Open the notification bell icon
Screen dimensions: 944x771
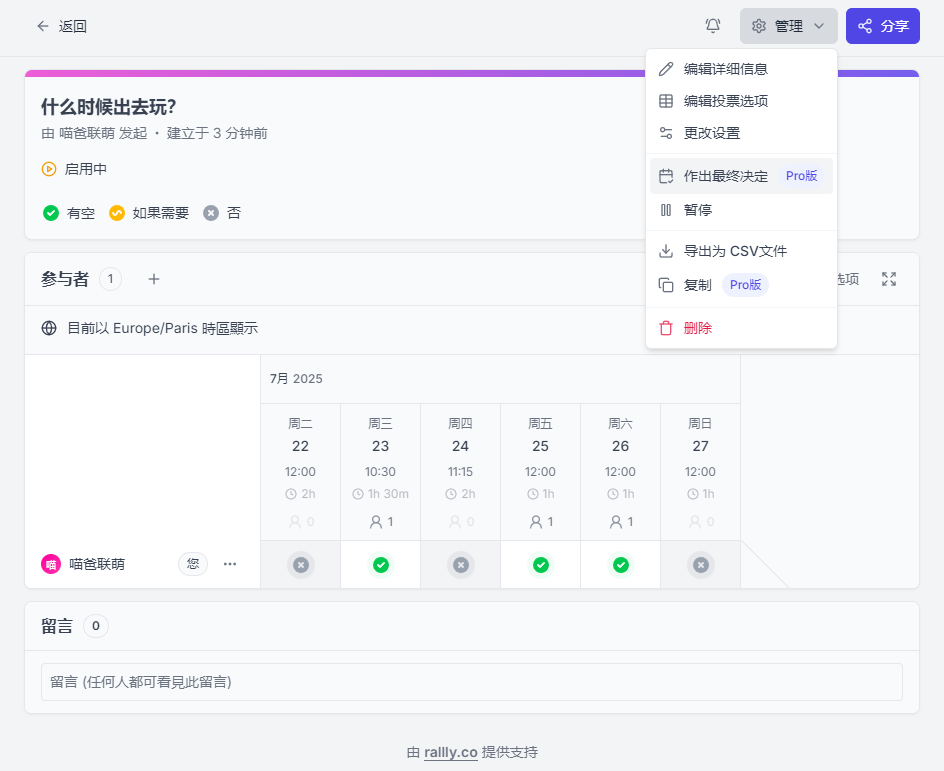pos(713,26)
